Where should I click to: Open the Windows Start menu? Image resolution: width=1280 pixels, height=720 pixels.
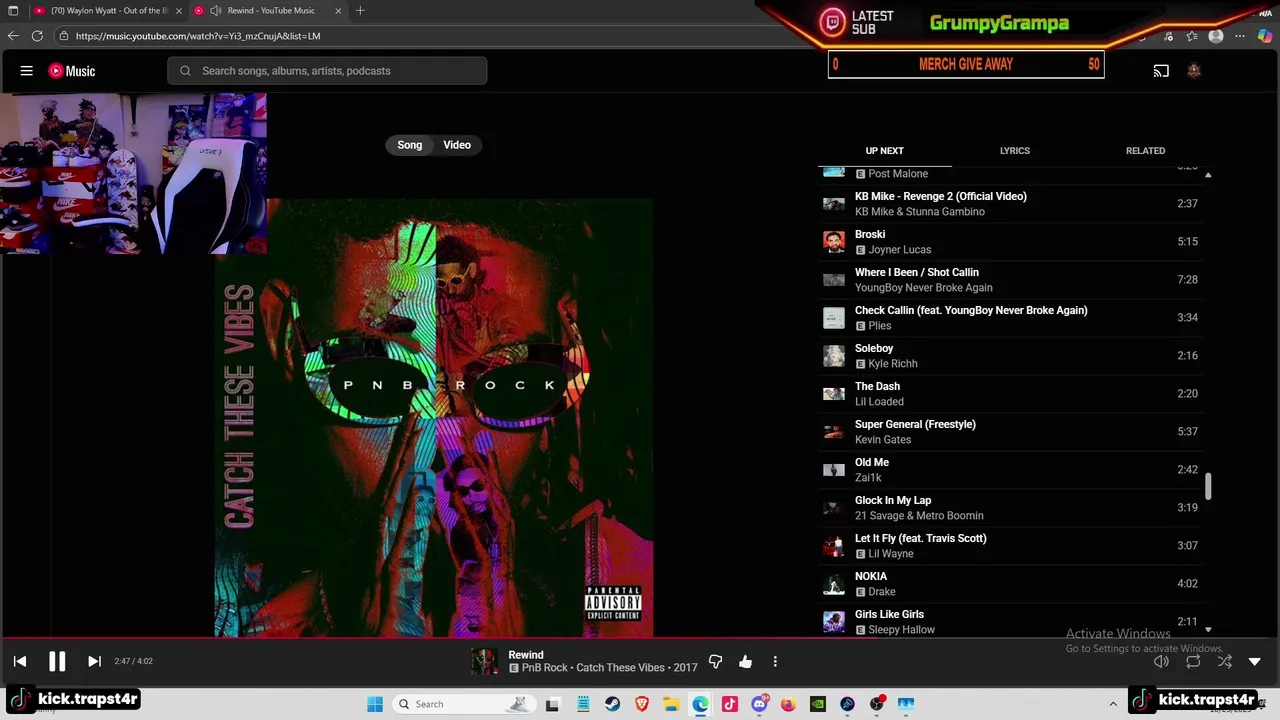pyautogui.click(x=375, y=704)
